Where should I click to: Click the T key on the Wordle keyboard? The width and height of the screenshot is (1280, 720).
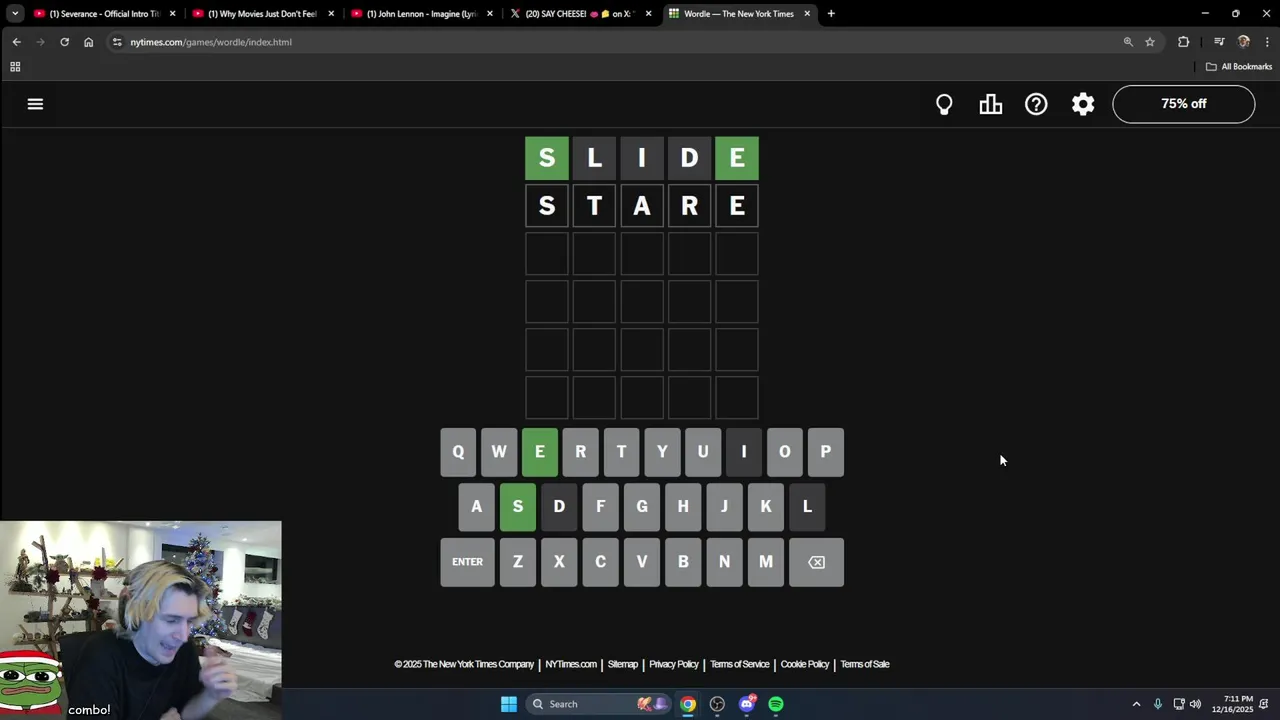point(621,452)
